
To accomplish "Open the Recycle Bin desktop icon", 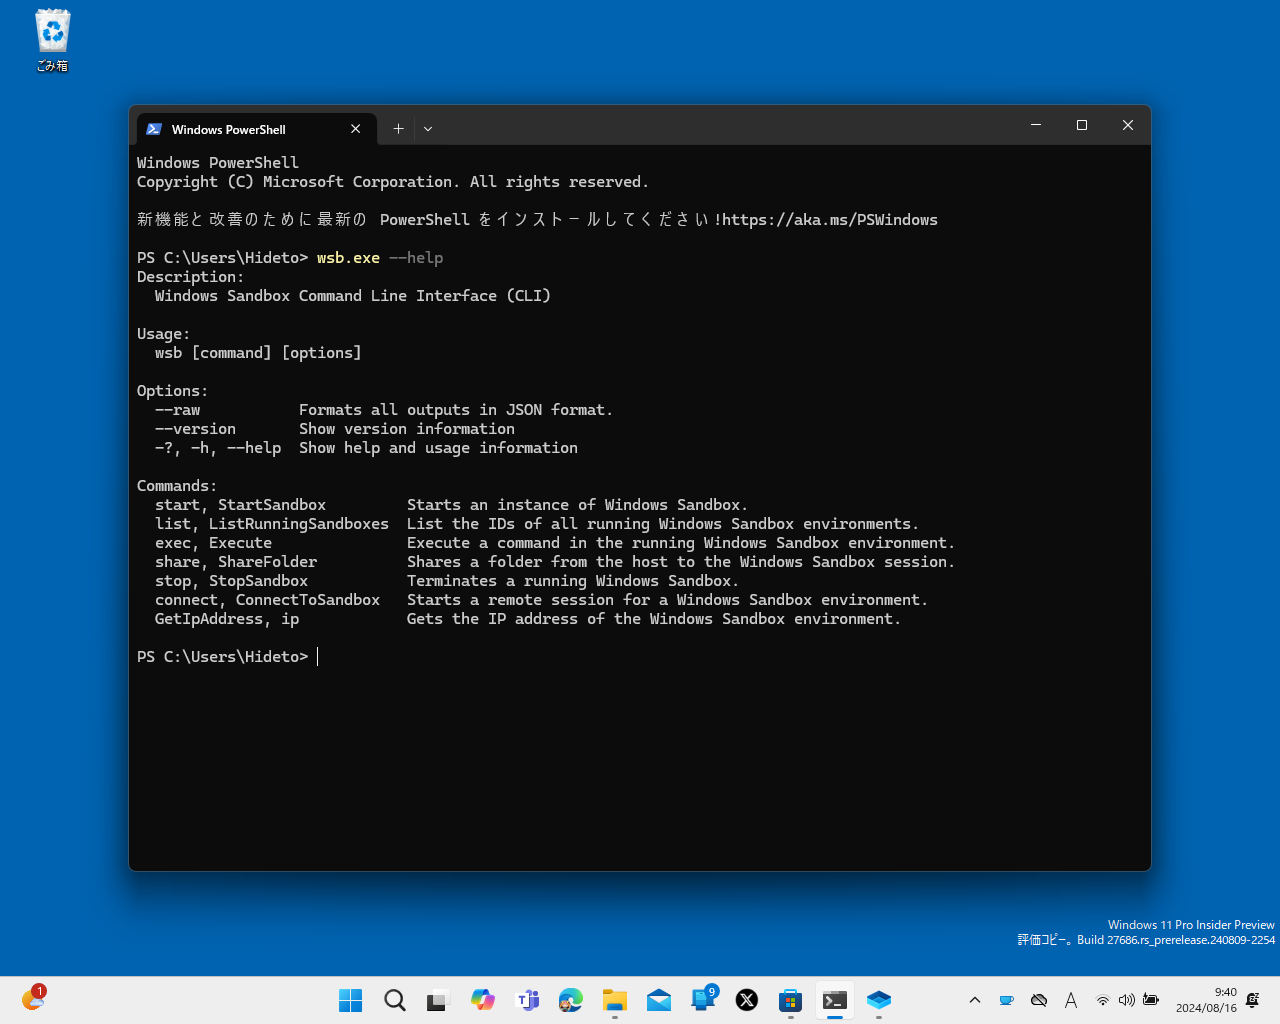I will click(52, 41).
